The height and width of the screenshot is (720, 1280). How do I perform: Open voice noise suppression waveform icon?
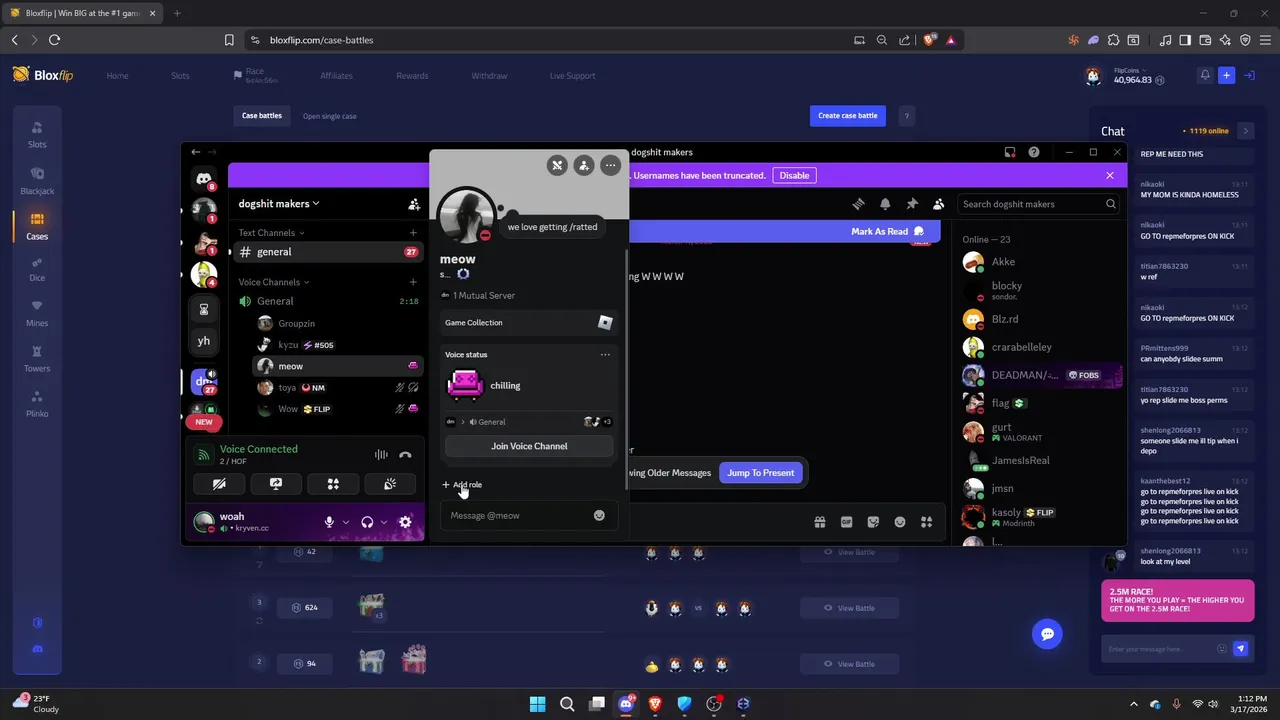[381, 455]
